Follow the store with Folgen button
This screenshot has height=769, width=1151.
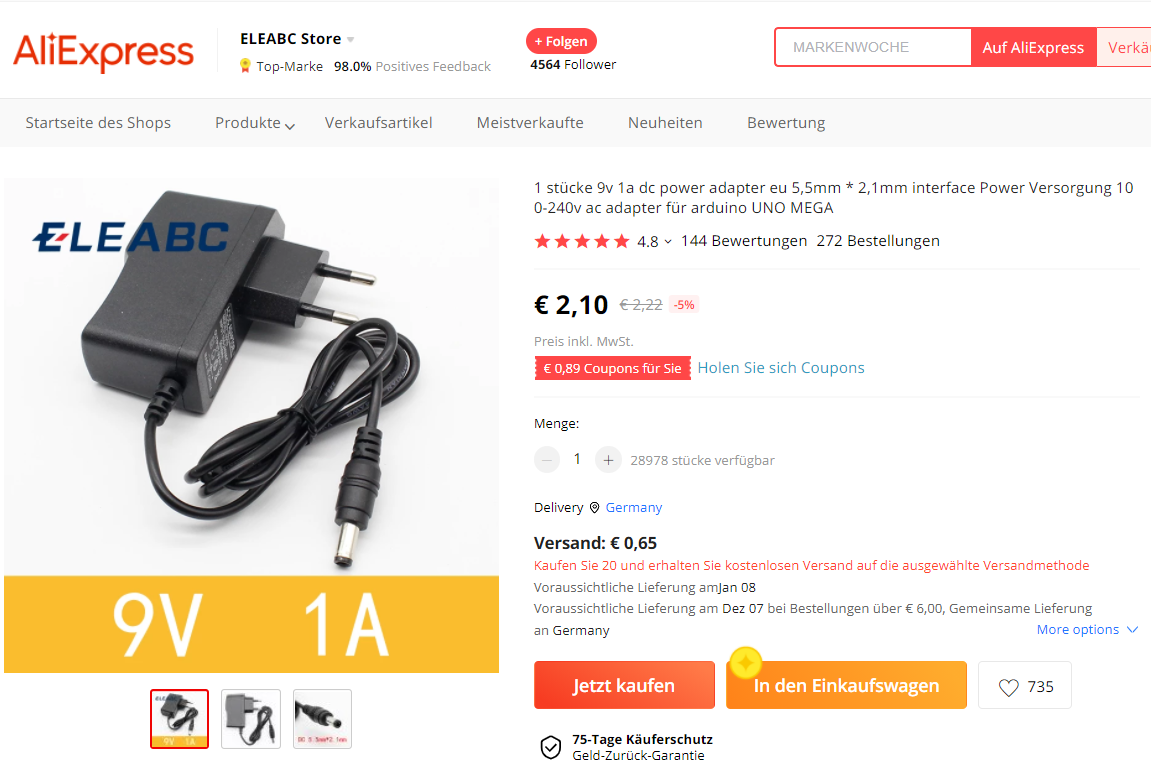[562, 41]
